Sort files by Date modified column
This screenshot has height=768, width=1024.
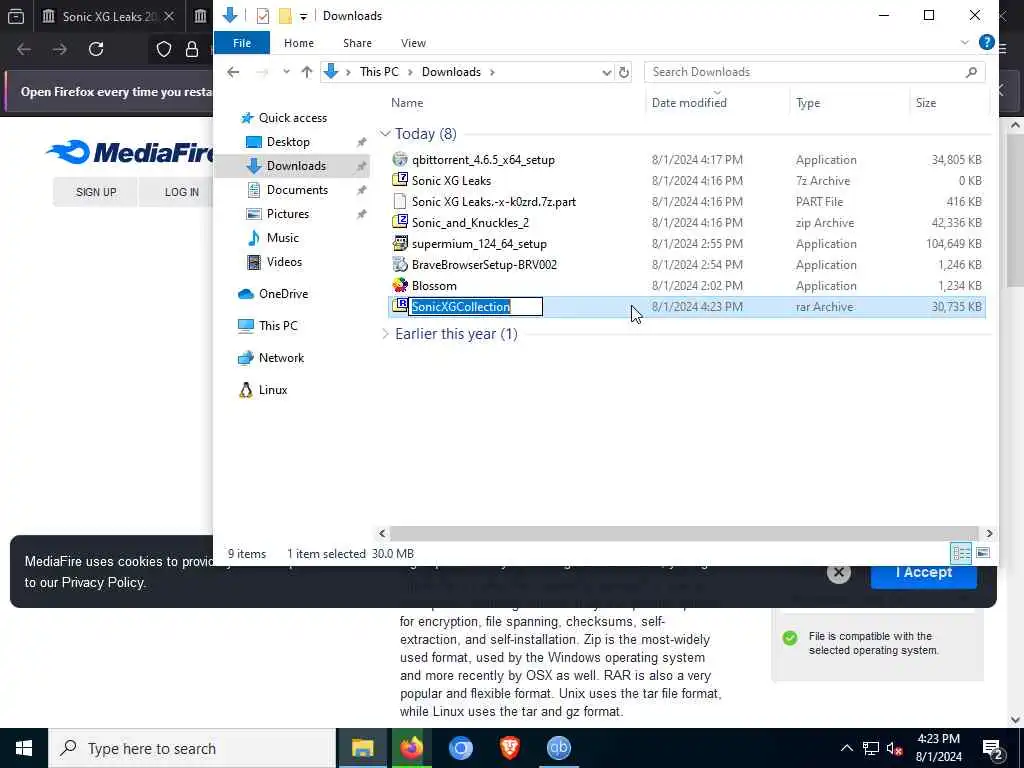(x=689, y=103)
